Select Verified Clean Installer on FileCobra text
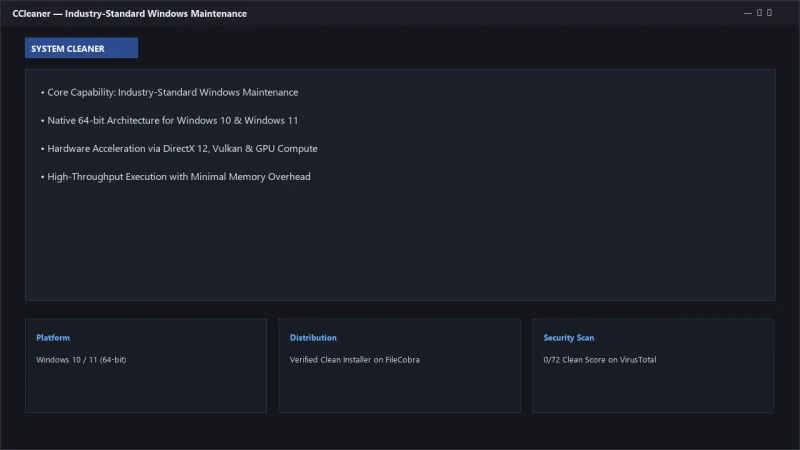Screen dimensions: 800x450 tap(355, 360)
